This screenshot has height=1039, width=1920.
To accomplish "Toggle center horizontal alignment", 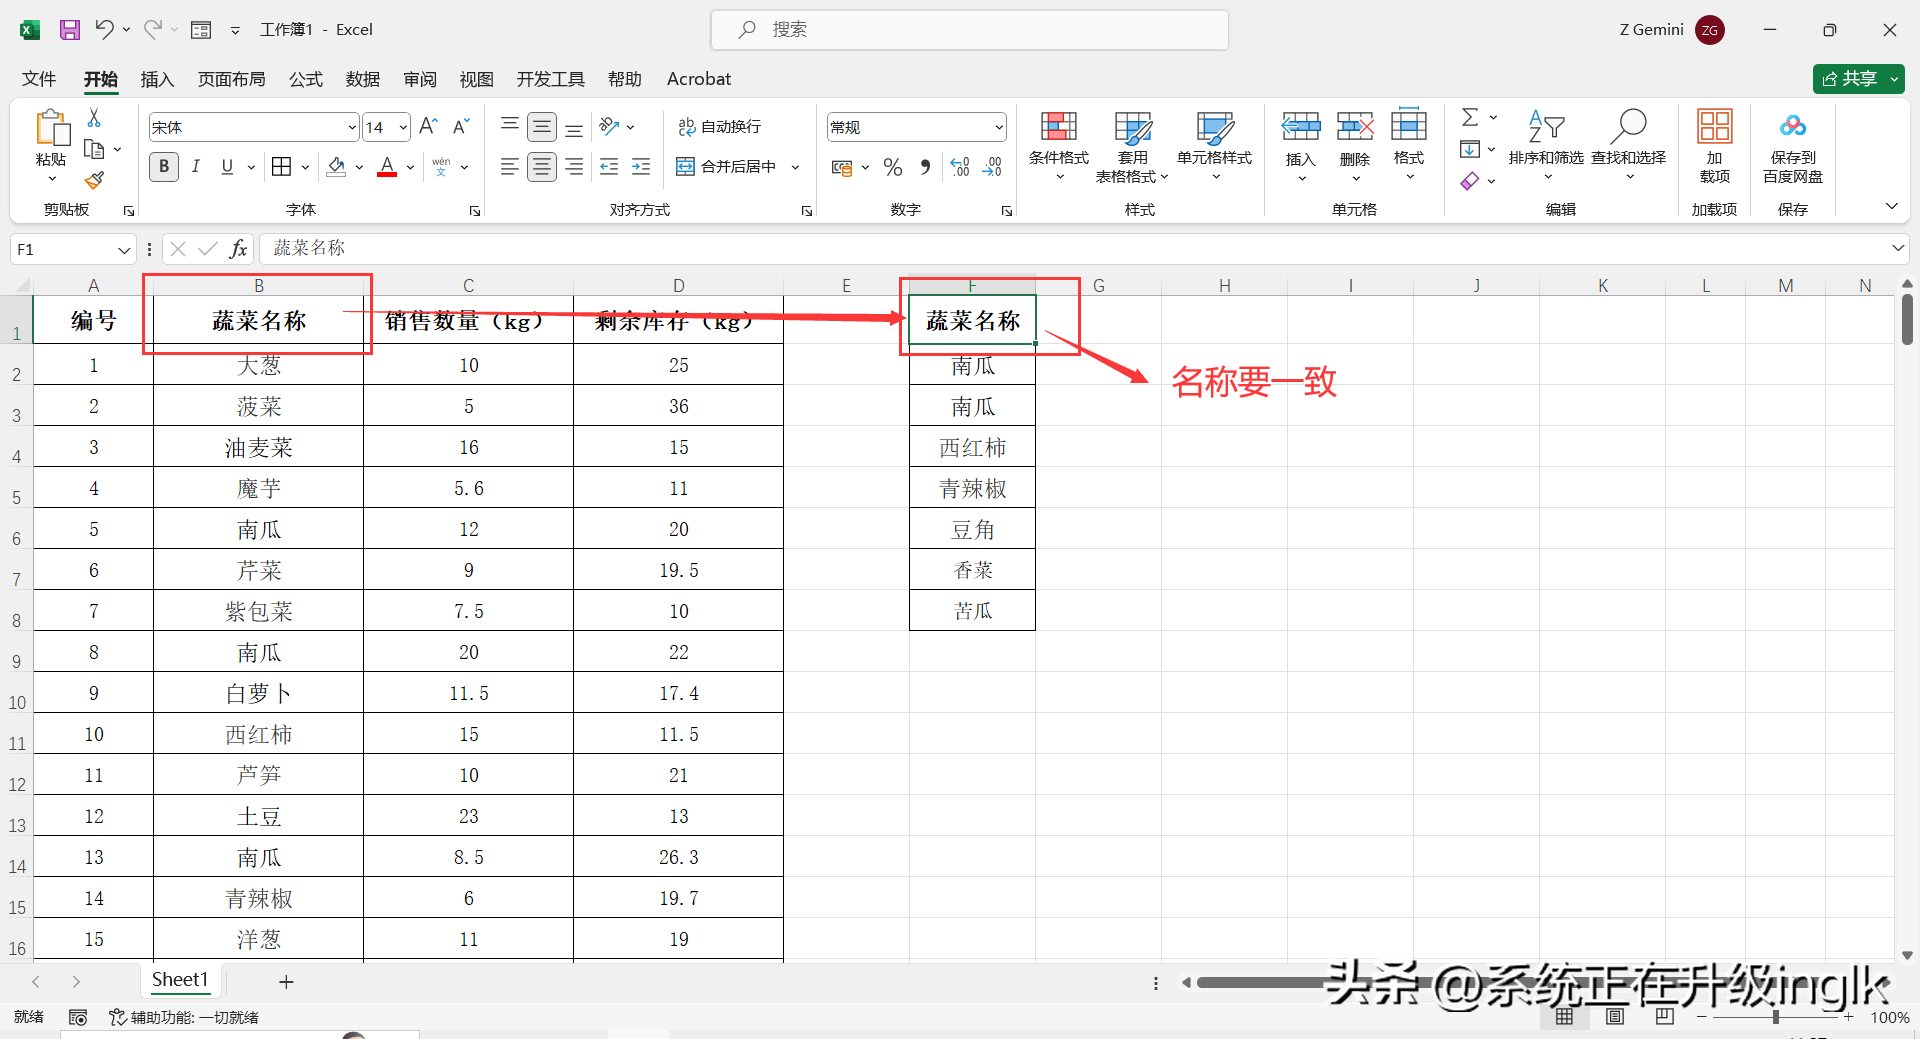I will click(x=542, y=167).
